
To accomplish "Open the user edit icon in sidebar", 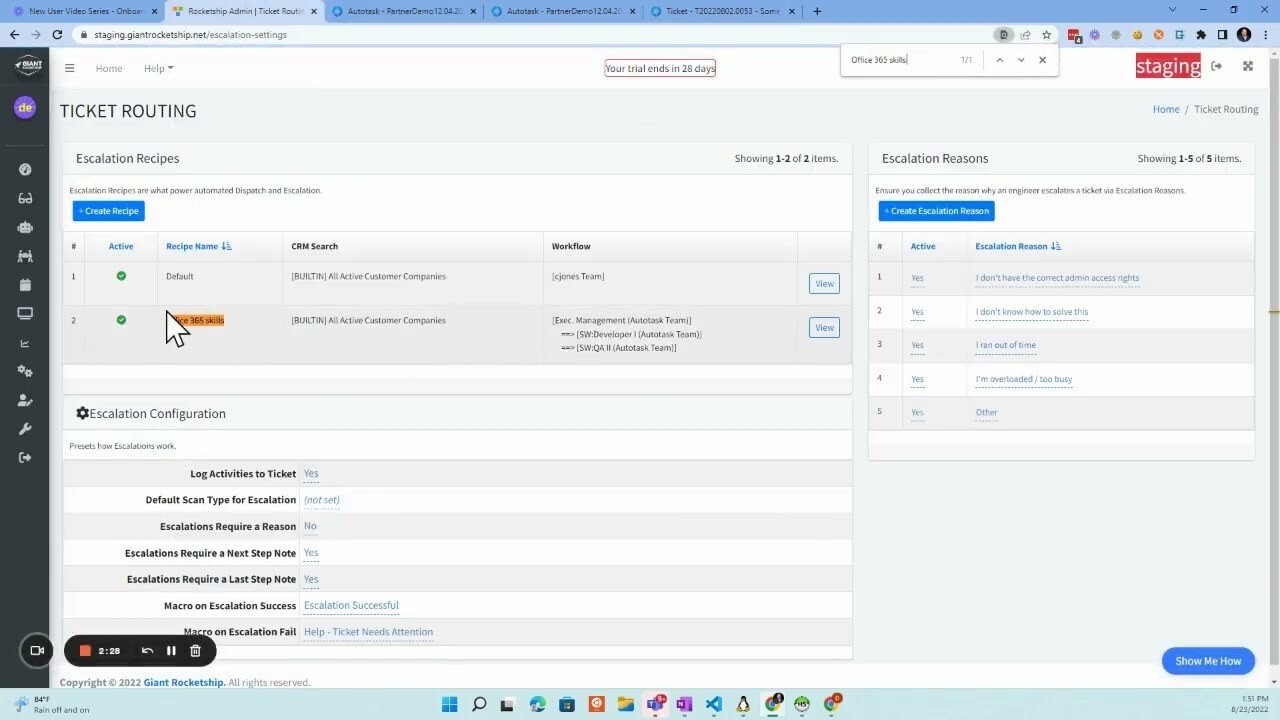I will coord(25,400).
